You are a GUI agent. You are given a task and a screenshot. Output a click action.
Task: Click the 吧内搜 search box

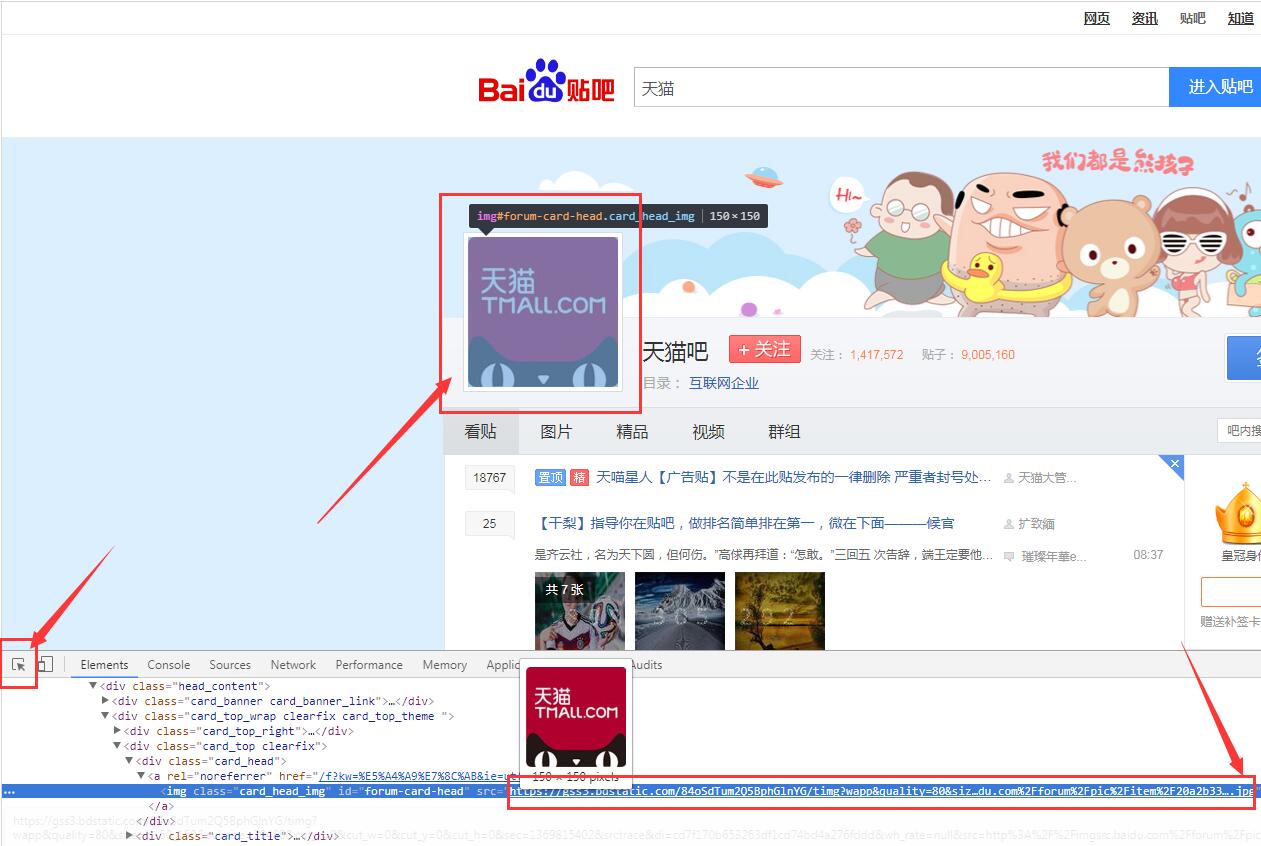[x=1239, y=430]
